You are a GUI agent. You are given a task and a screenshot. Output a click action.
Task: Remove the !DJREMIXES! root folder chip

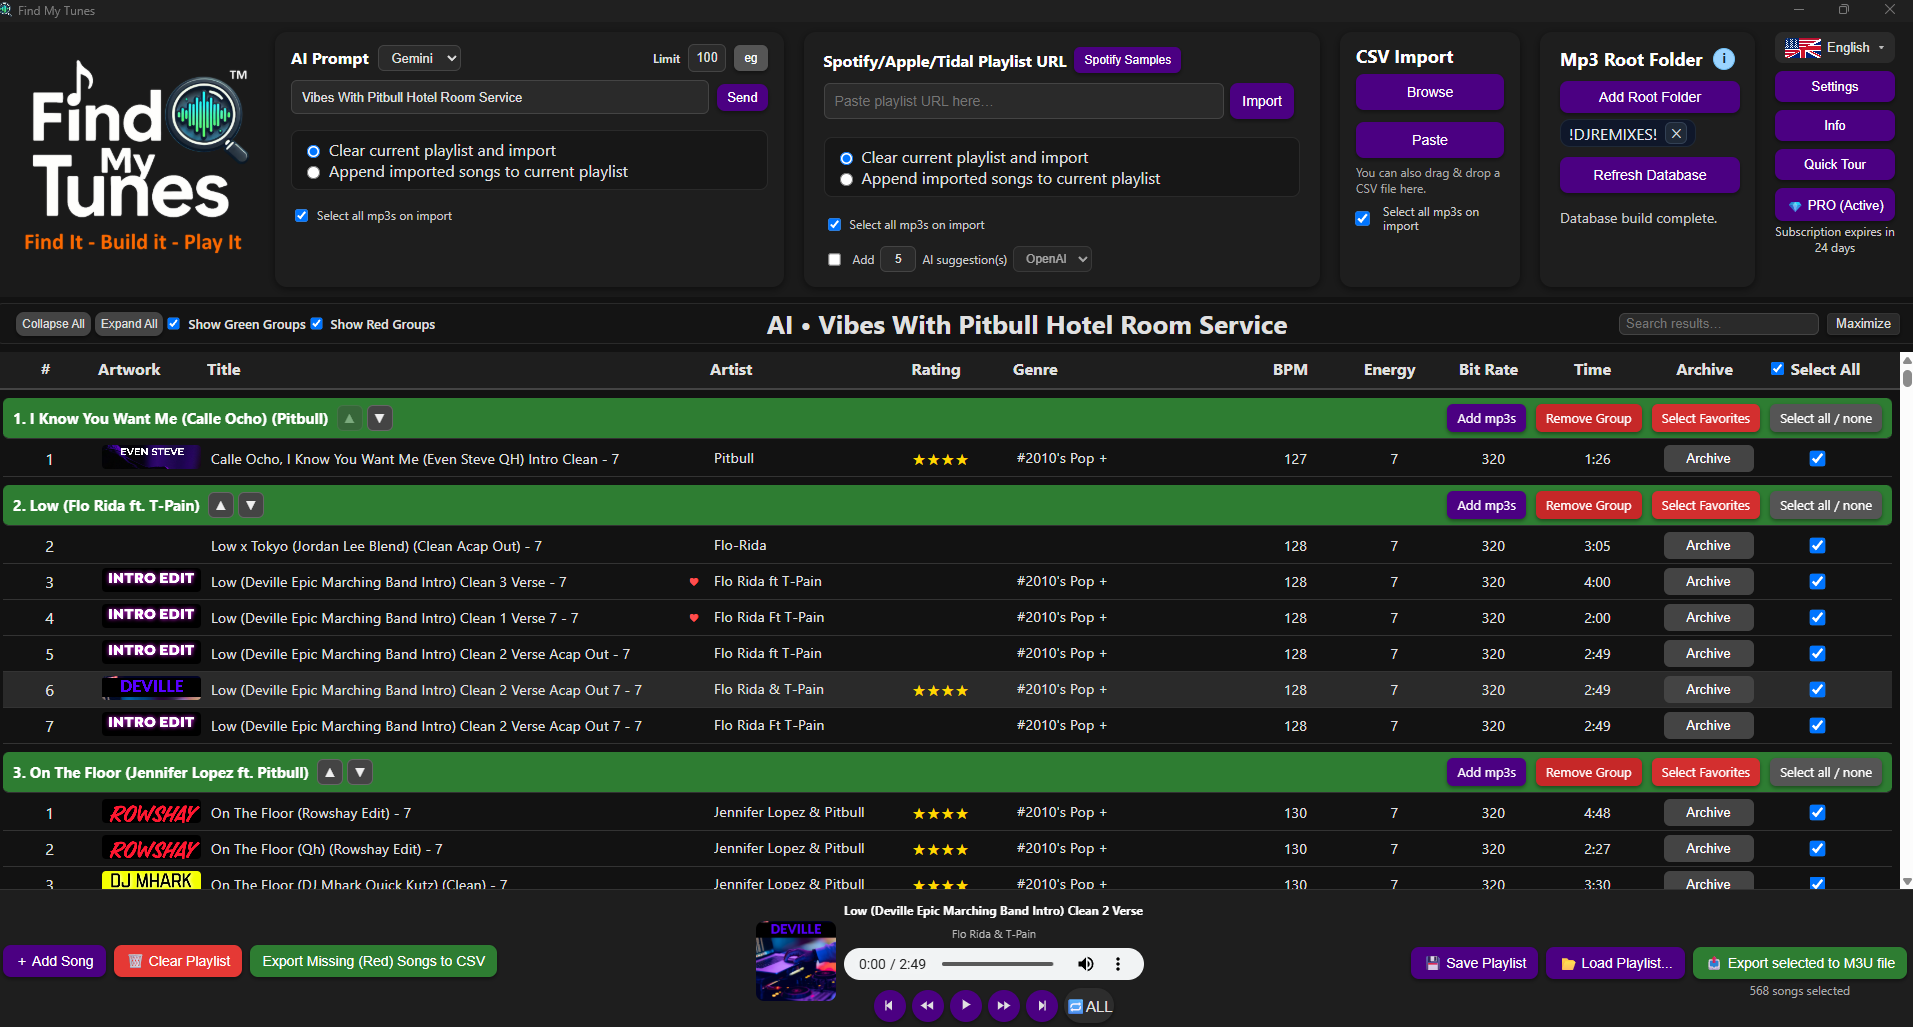[x=1676, y=133]
